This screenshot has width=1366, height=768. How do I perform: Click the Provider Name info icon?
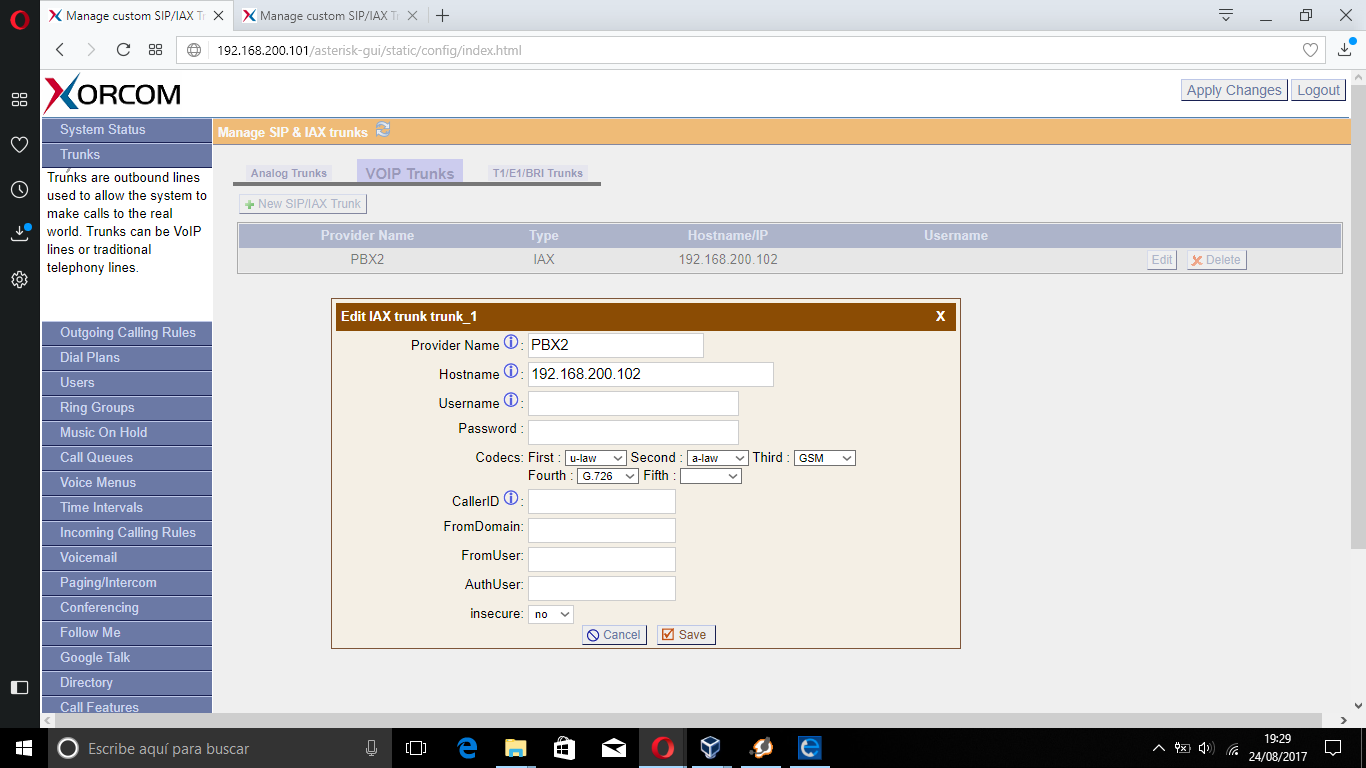pos(511,341)
